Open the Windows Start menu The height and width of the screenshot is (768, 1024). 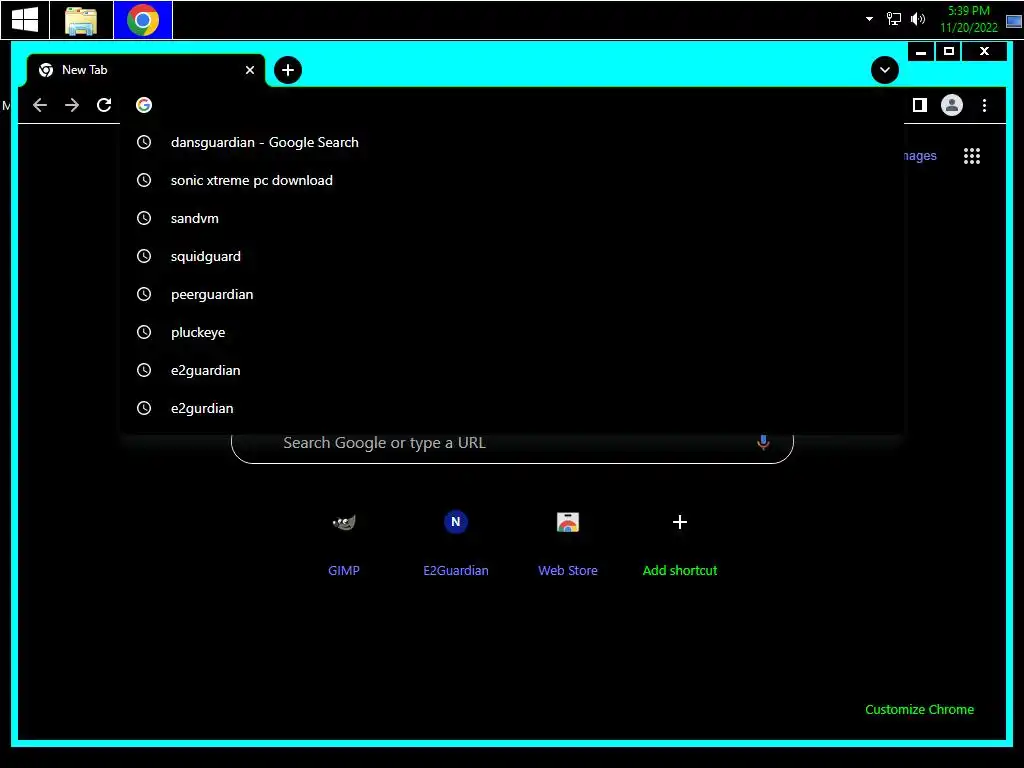pyautogui.click(x=25, y=20)
